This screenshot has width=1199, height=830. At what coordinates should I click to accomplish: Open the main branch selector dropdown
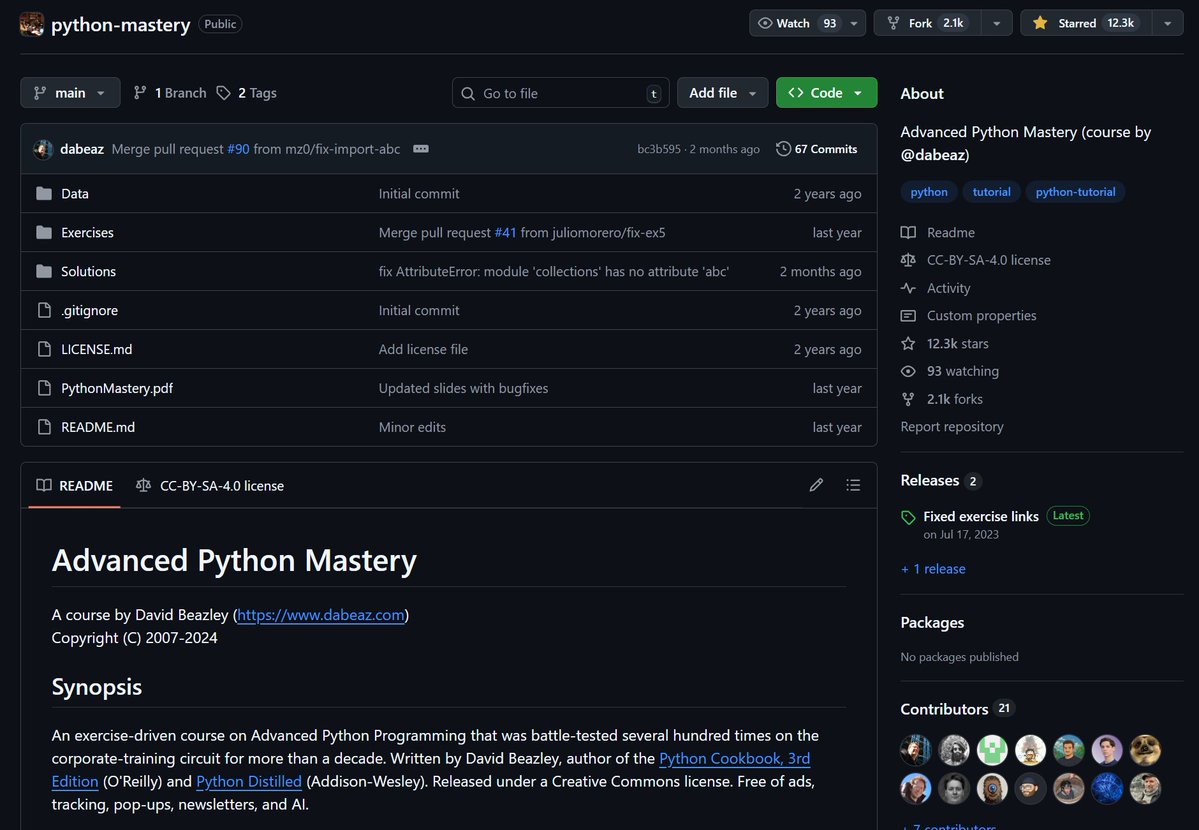pyautogui.click(x=70, y=93)
